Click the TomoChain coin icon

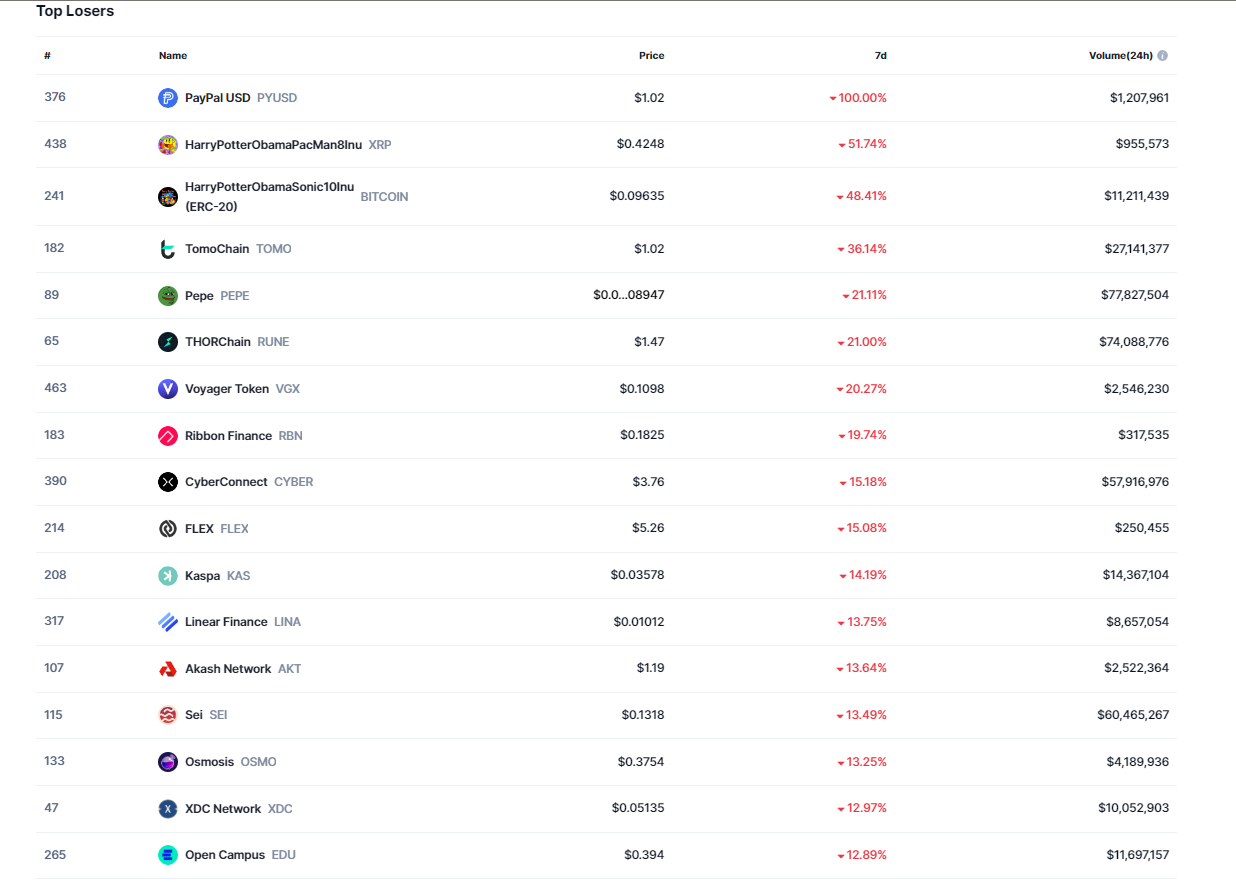[168, 249]
